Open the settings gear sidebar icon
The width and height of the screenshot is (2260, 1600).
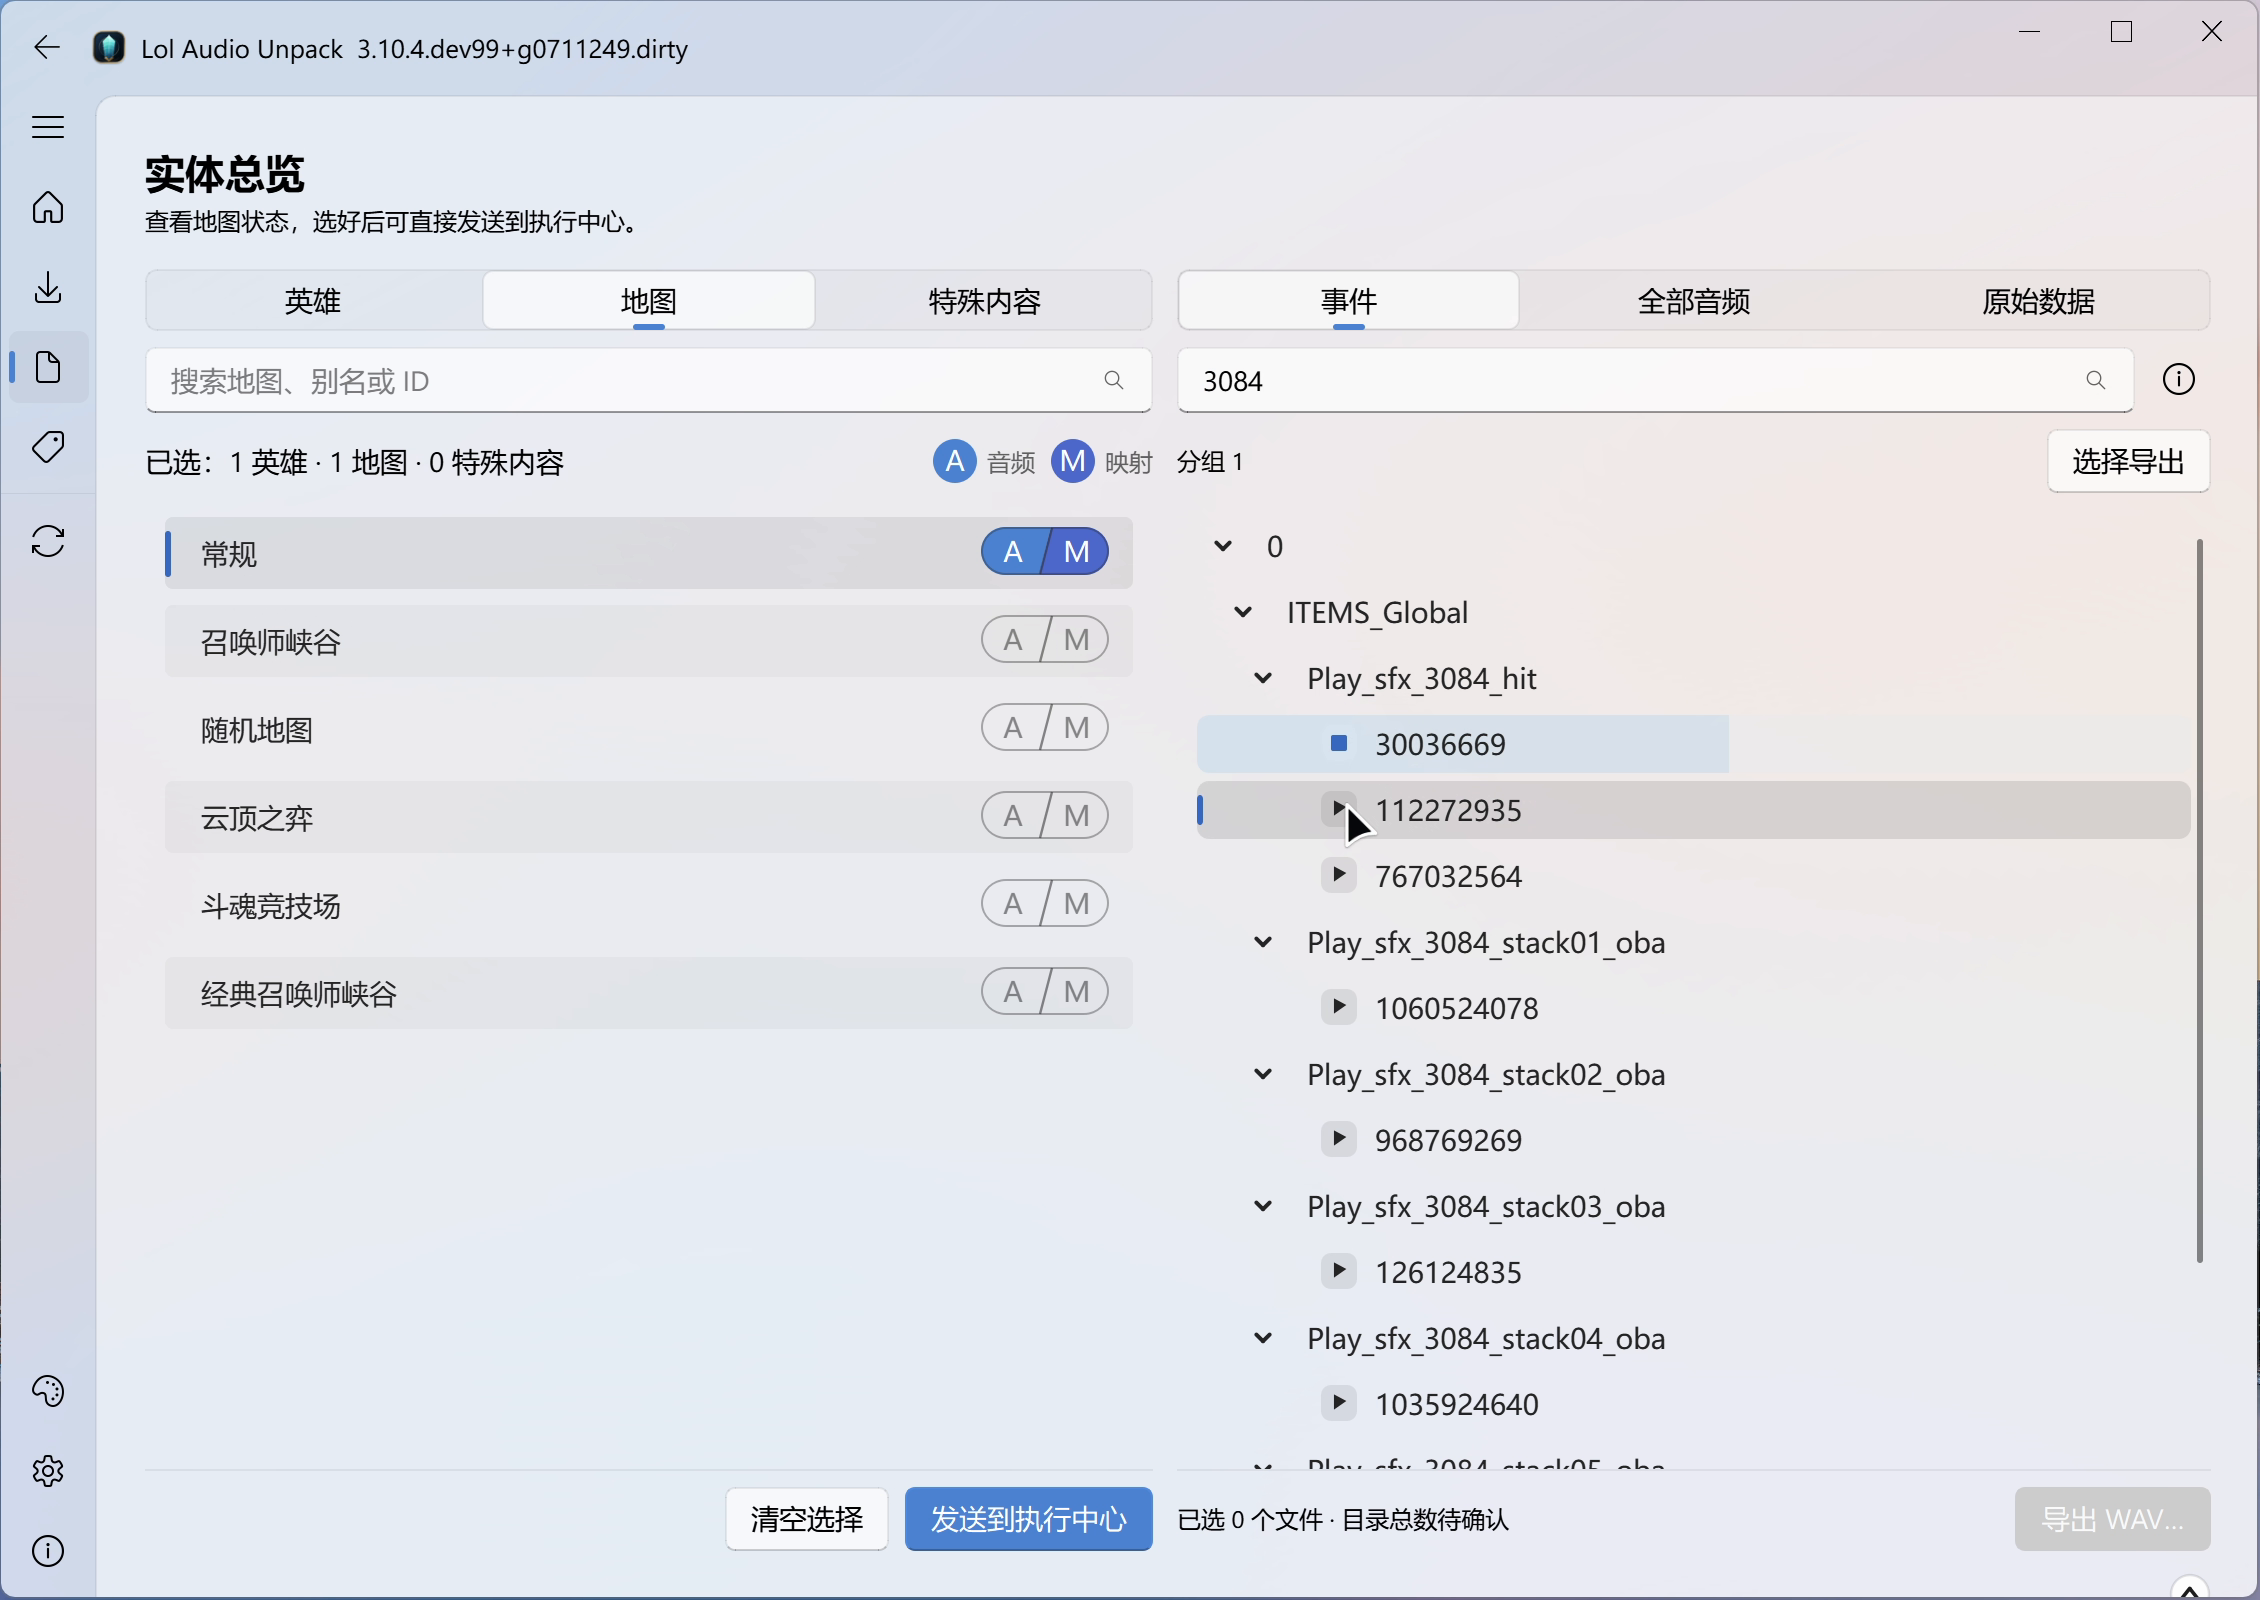[x=48, y=1471]
